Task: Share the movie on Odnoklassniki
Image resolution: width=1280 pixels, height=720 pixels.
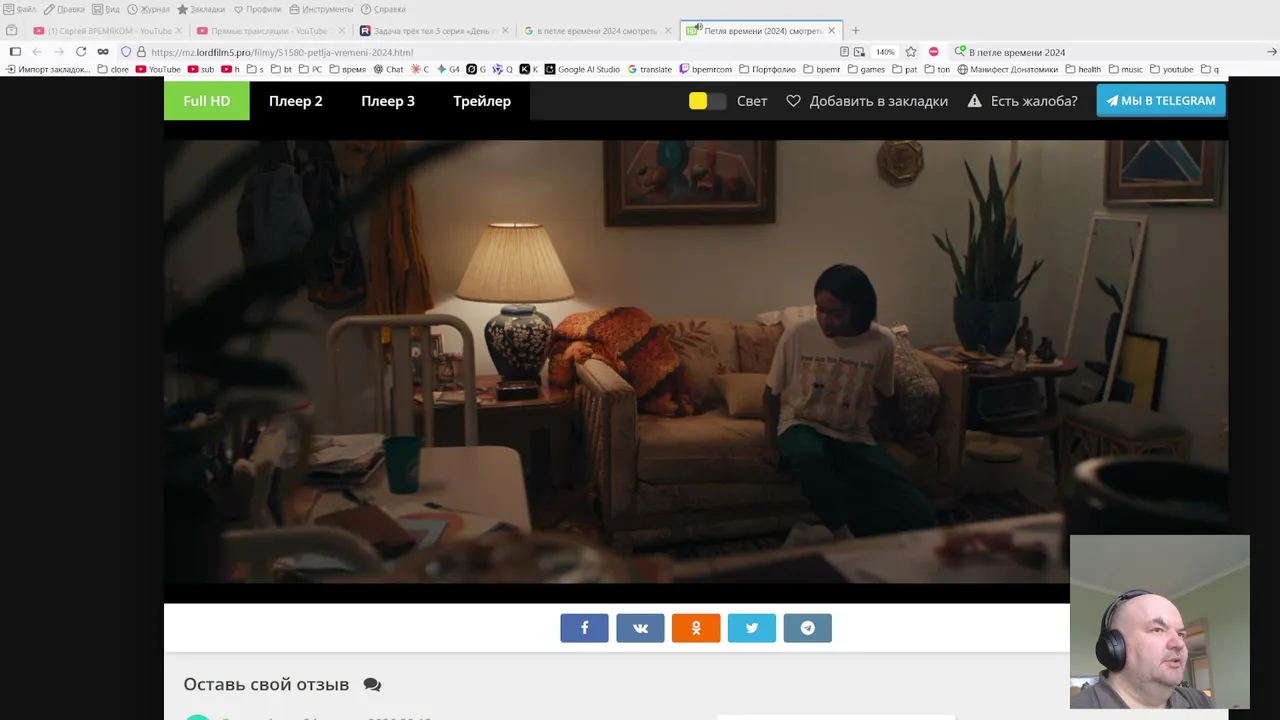Action: (696, 628)
